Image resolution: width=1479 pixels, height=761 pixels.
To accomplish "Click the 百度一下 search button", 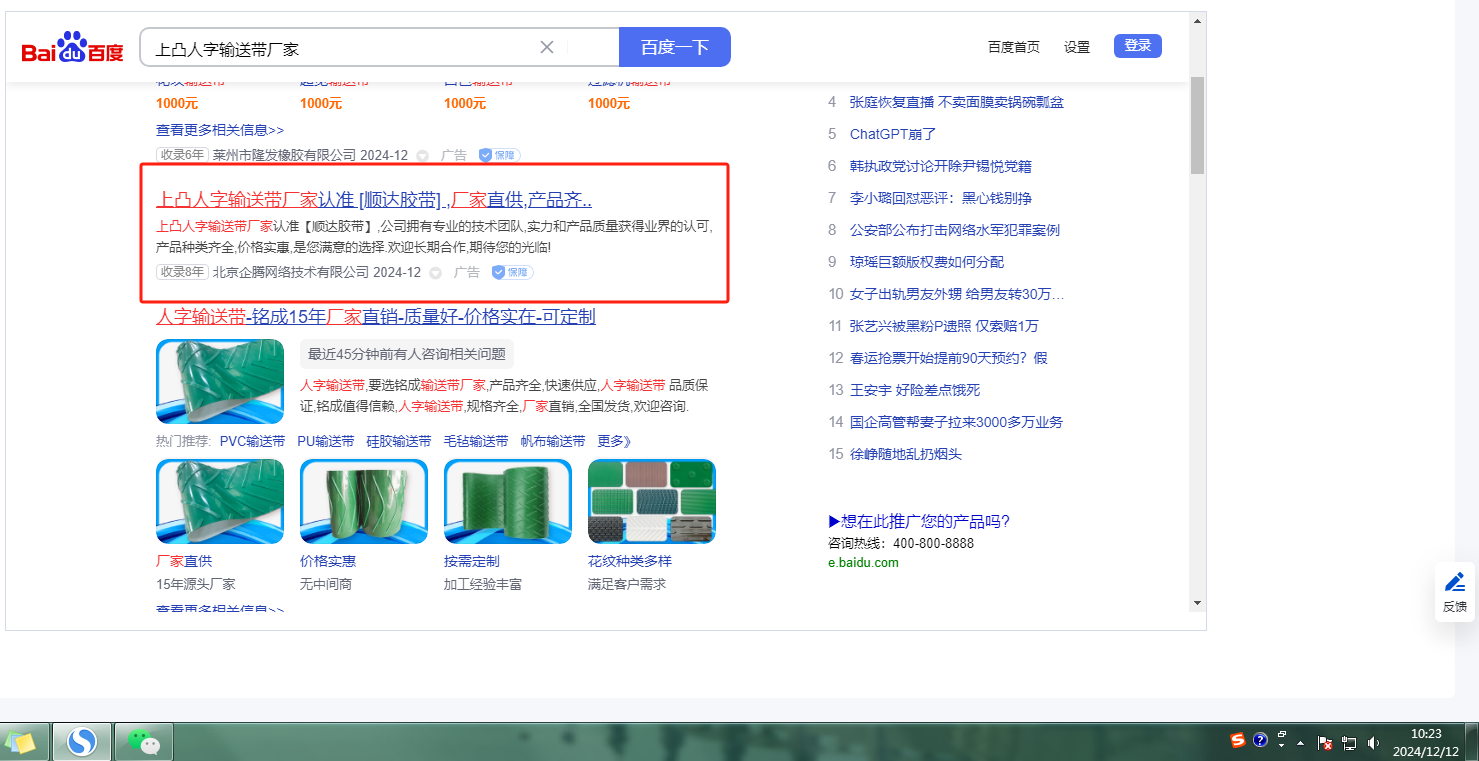I will click(674, 47).
